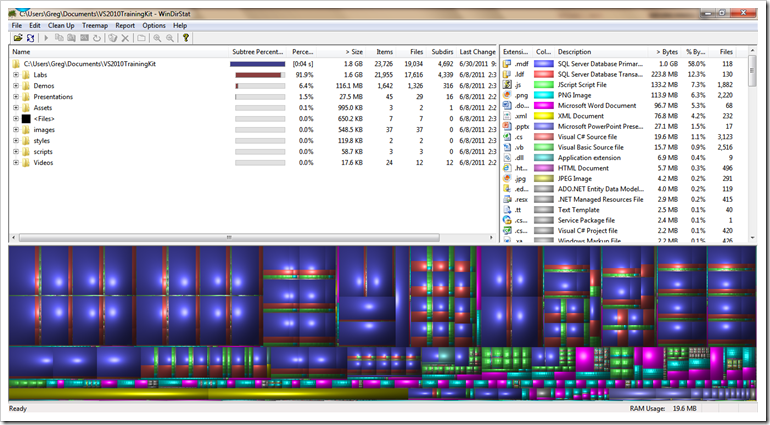Screen dimensions: 770x425
Task: Click the .jpg file type icon
Action: [507, 178]
